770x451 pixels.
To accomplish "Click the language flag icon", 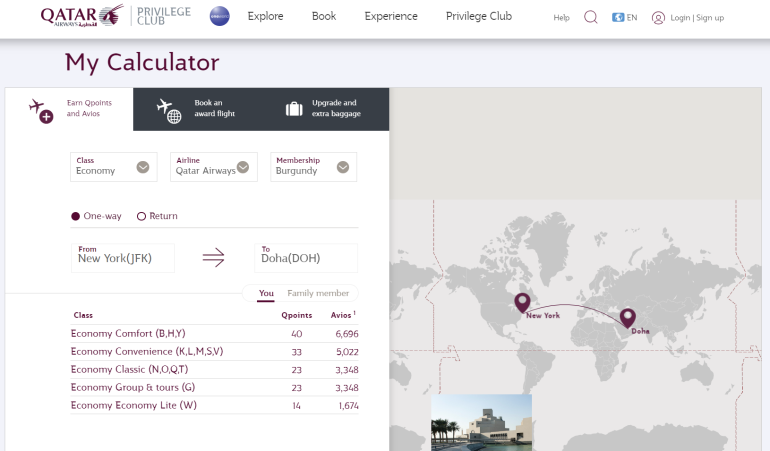I will tap(618, 17).
